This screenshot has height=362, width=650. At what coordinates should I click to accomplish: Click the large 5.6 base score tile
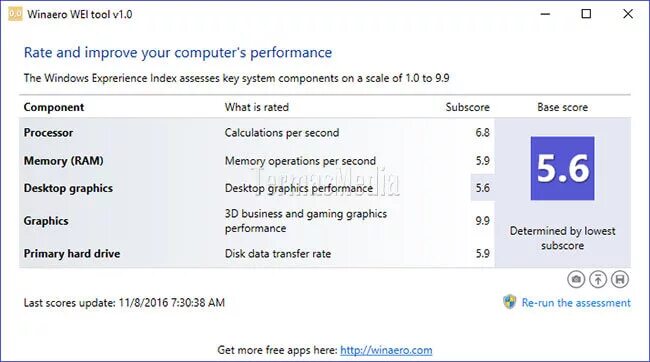click(x=563, y=168)
